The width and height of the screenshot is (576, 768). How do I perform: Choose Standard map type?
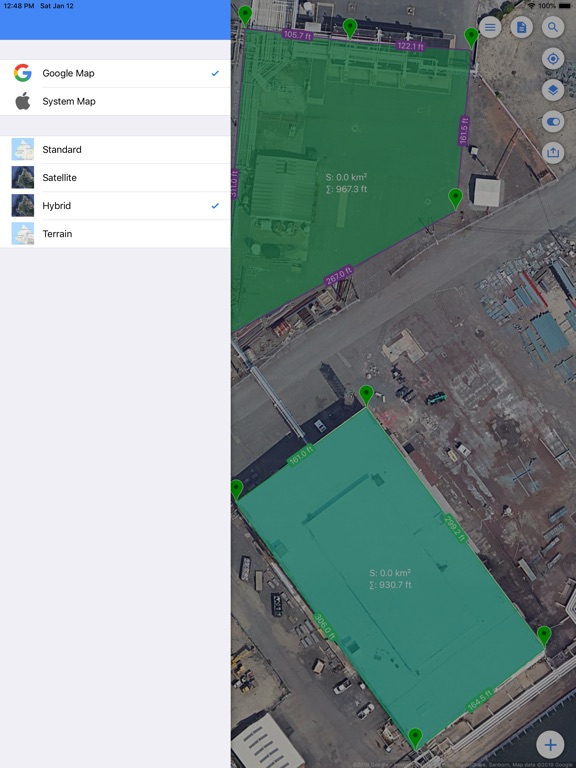tap(115, 149)
